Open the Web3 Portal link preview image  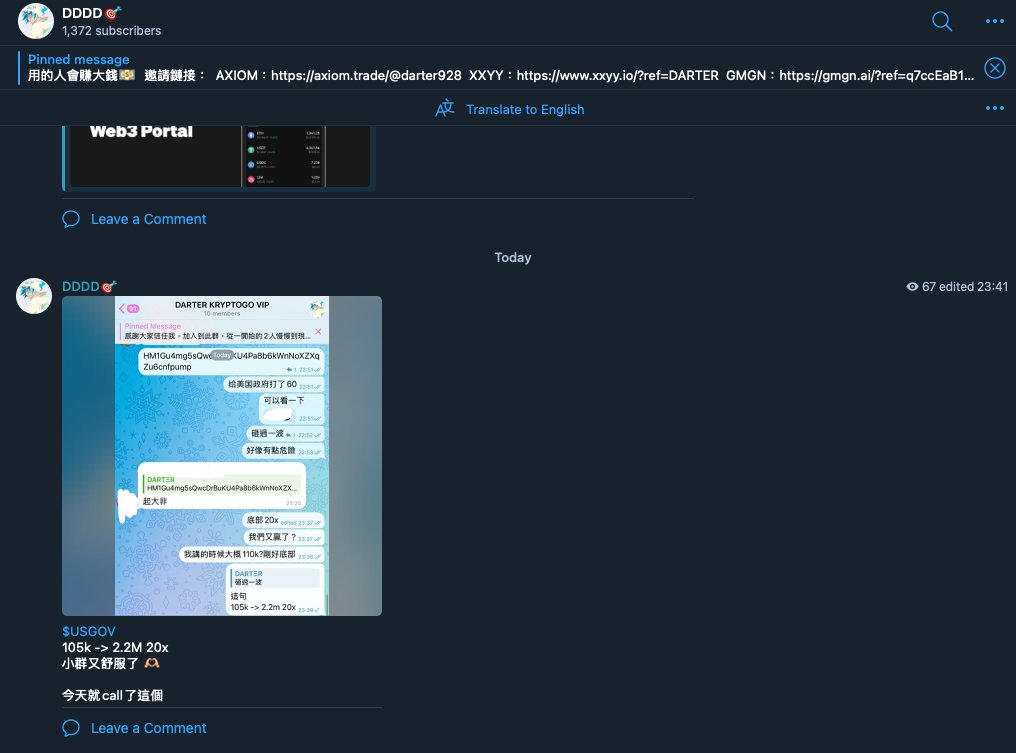click(x=219, y=156)
